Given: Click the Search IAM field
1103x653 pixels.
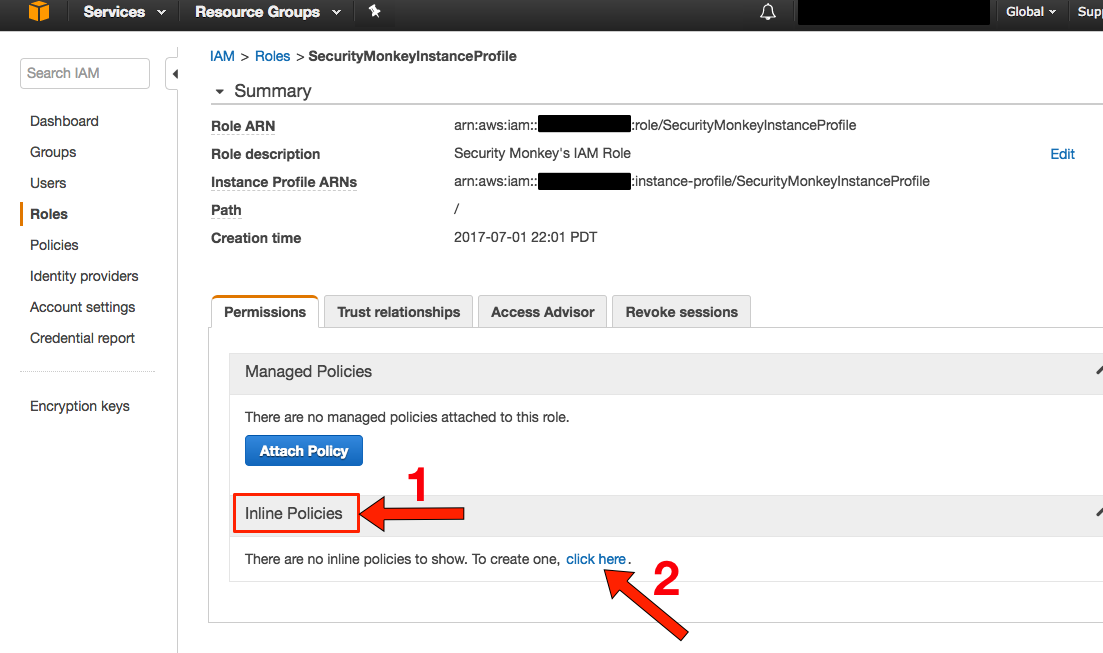Looking at the screenshot, I should [x=84, y=73].
